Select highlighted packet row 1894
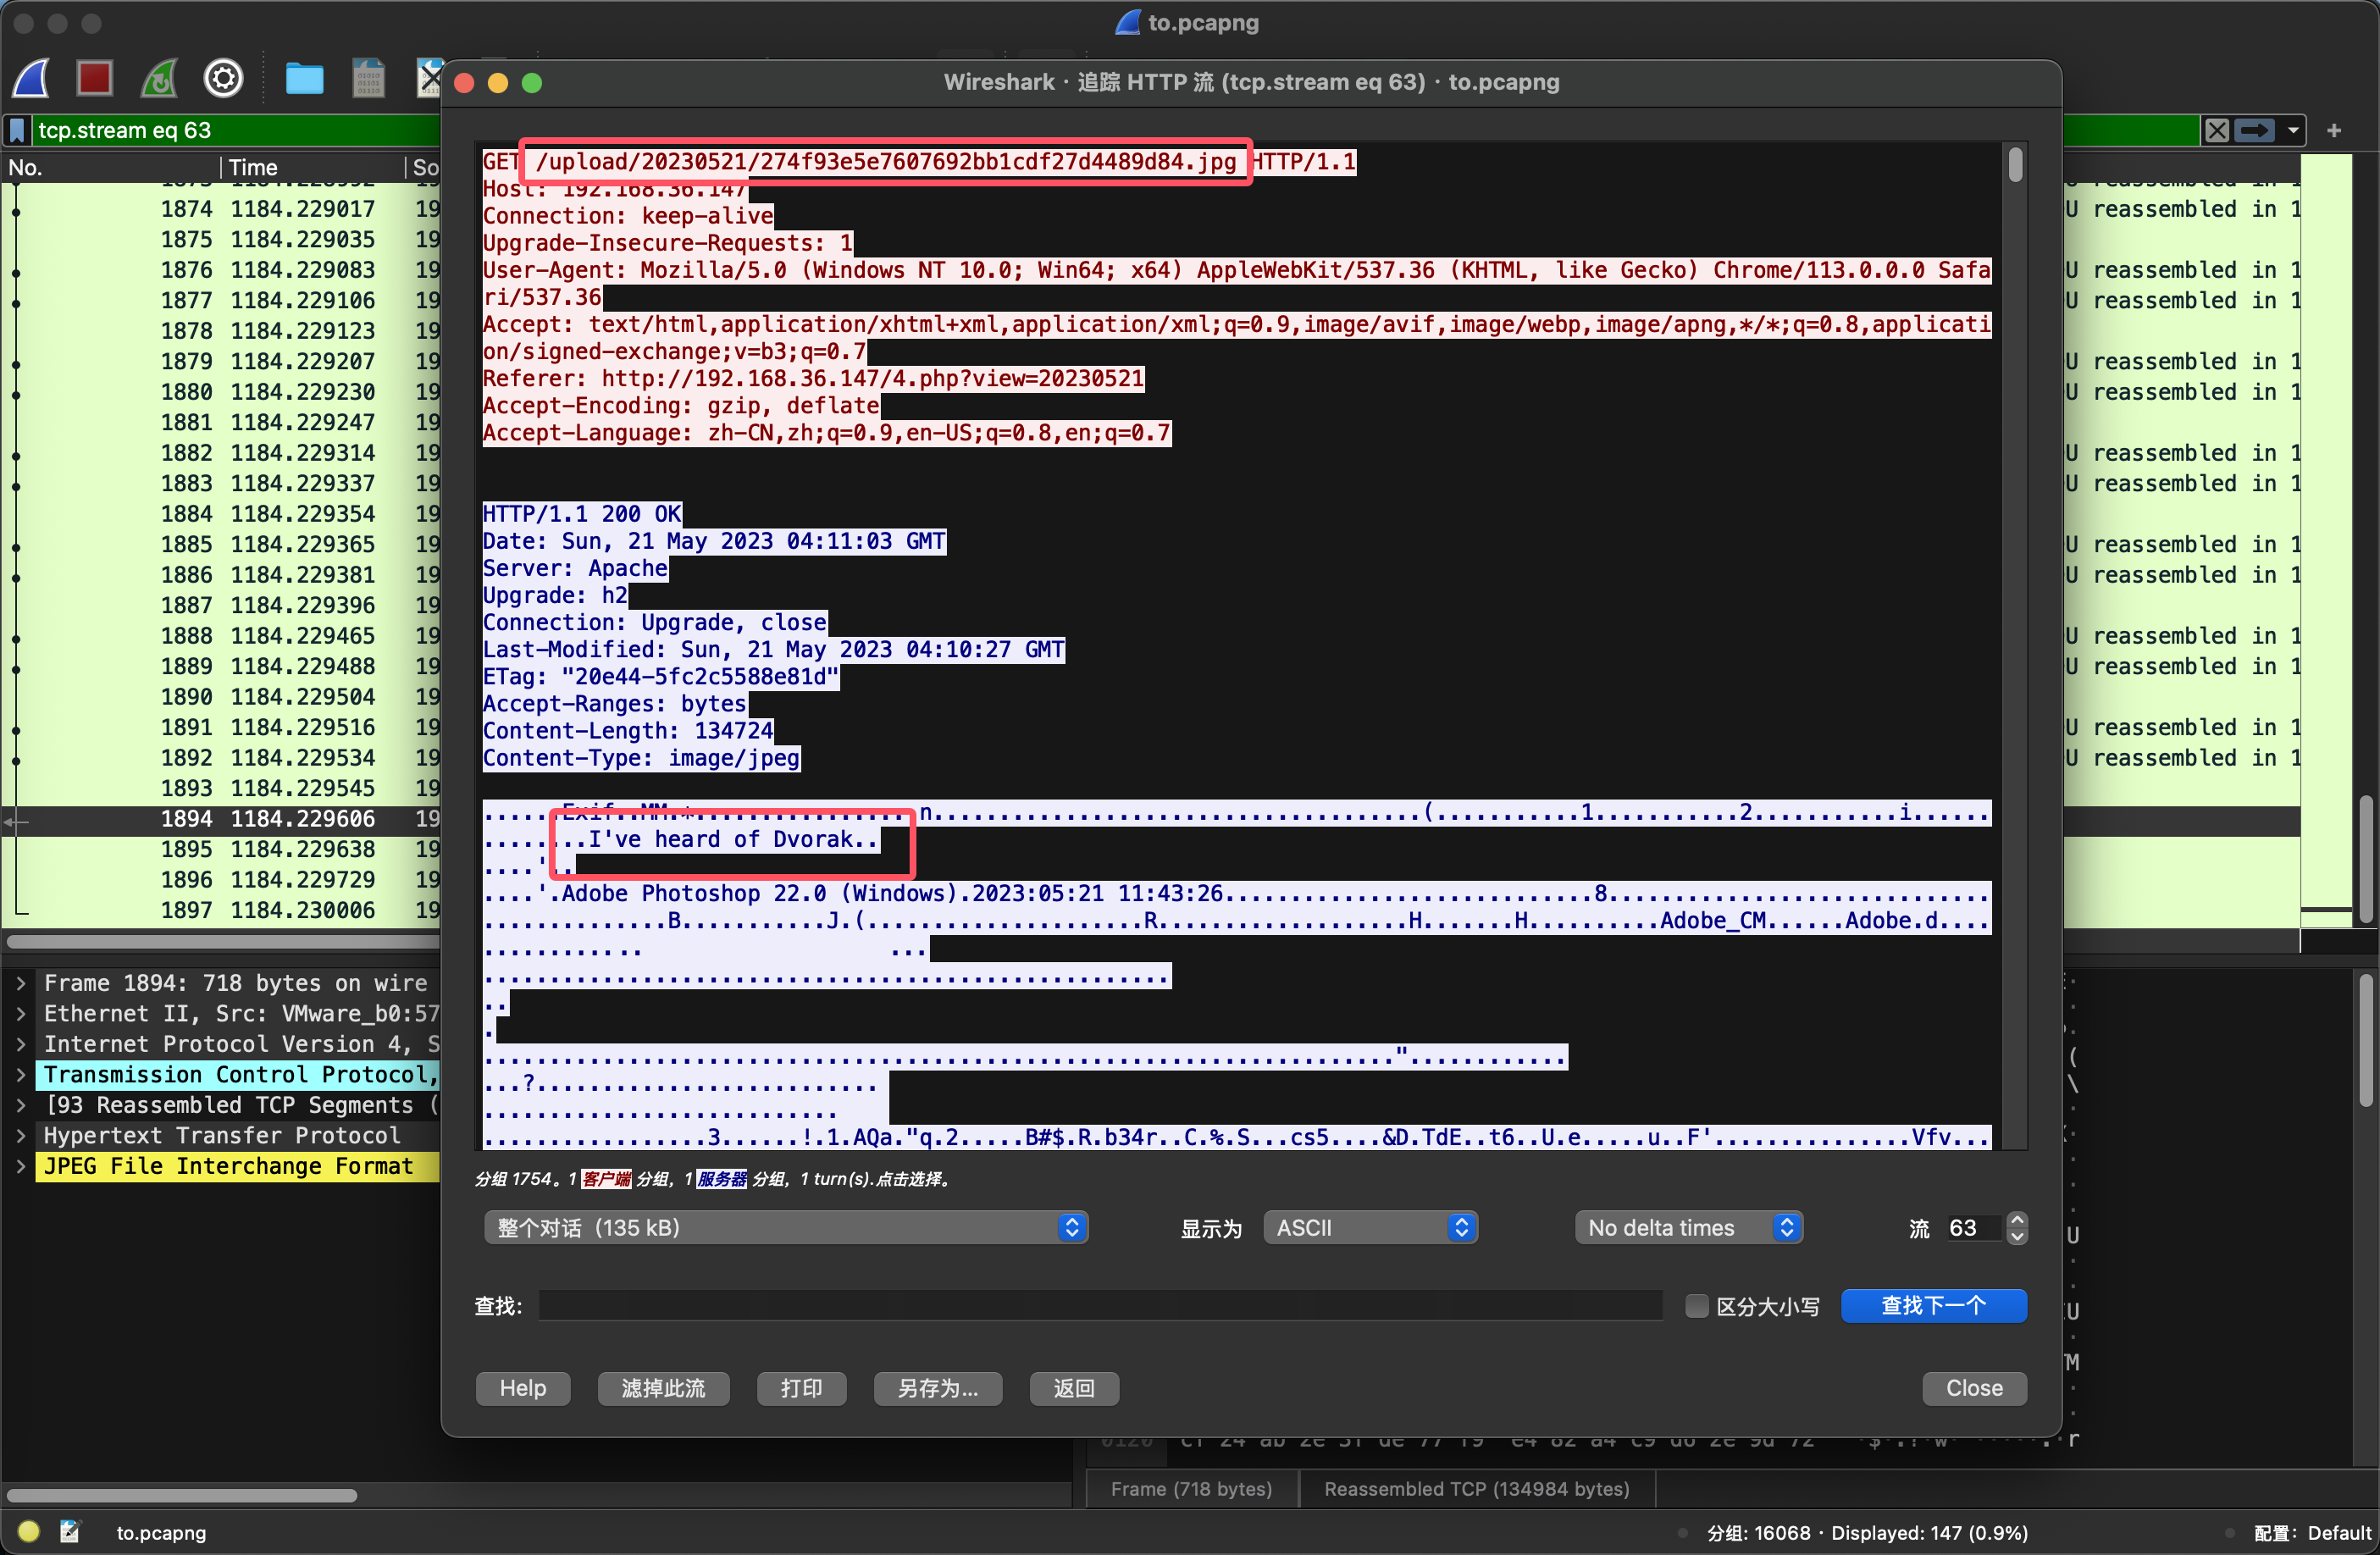This screenshot has width=2380, height=1555. pos(220,819)
